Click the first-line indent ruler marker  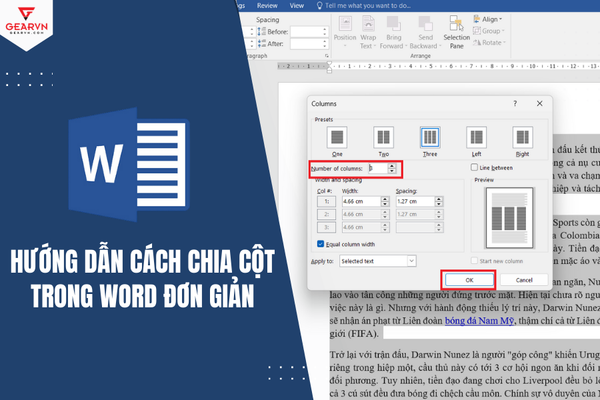click(329, 64)
